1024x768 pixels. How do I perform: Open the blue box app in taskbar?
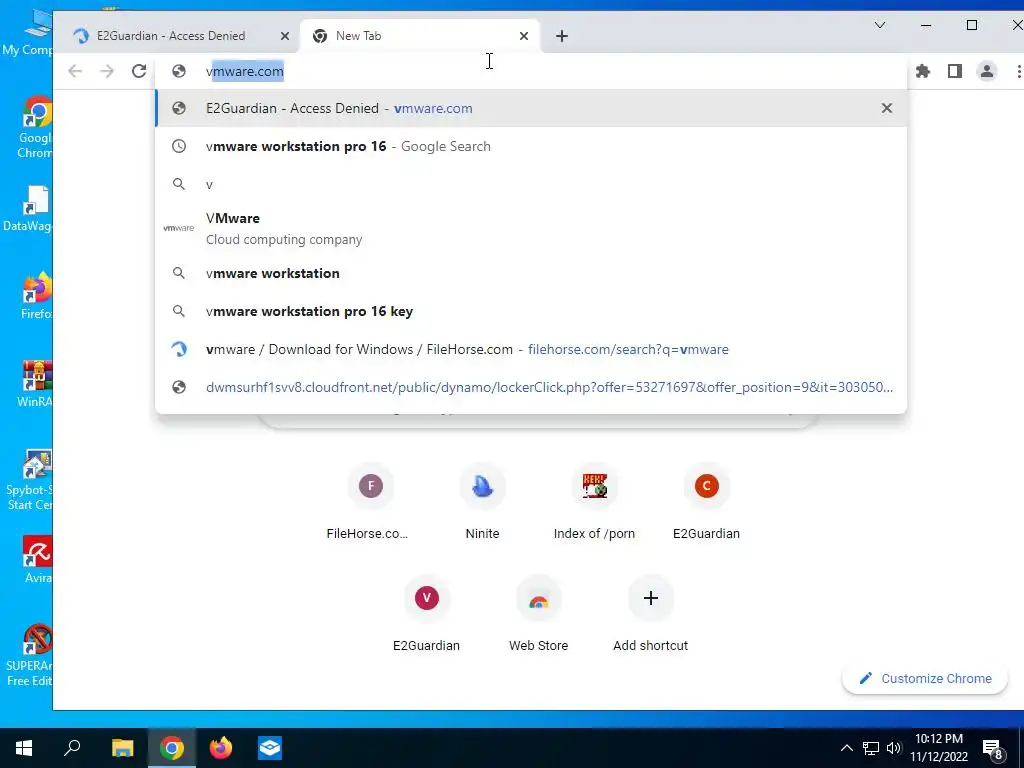[270, 748]
